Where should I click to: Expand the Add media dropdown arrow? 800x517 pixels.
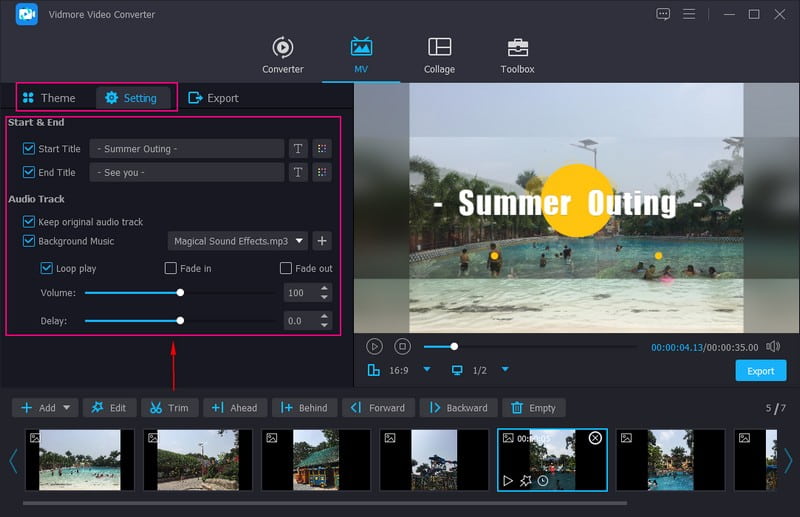(67, 408)
